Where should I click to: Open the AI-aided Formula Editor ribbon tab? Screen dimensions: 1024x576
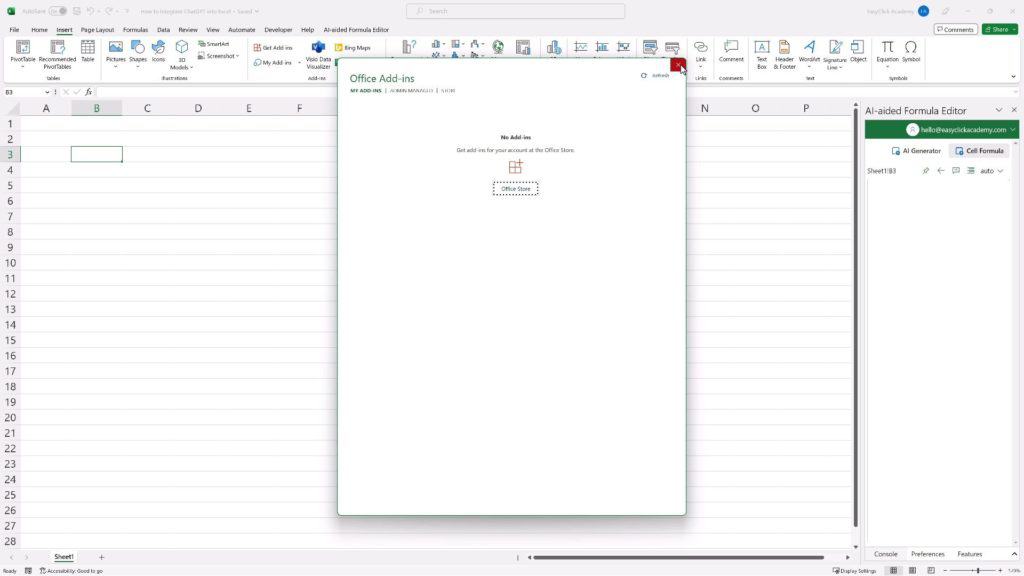tap(356, 29)
